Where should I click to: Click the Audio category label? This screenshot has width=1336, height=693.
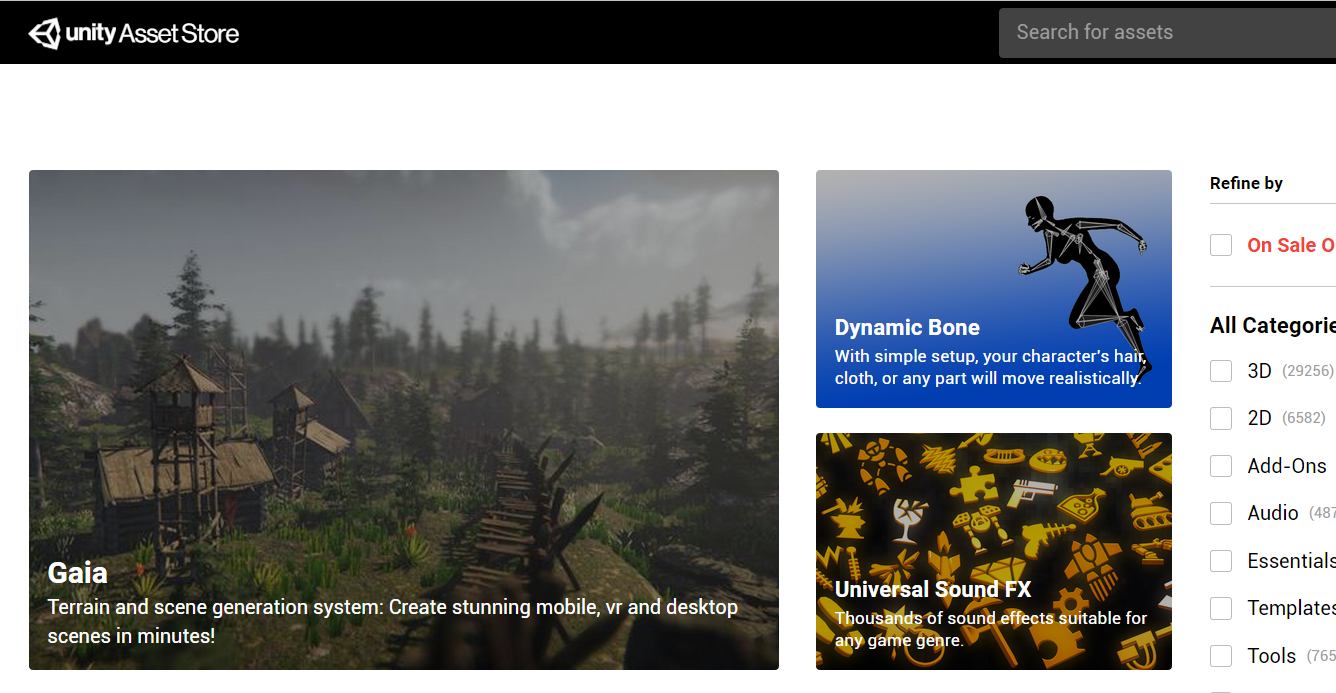coord(1273,513)
